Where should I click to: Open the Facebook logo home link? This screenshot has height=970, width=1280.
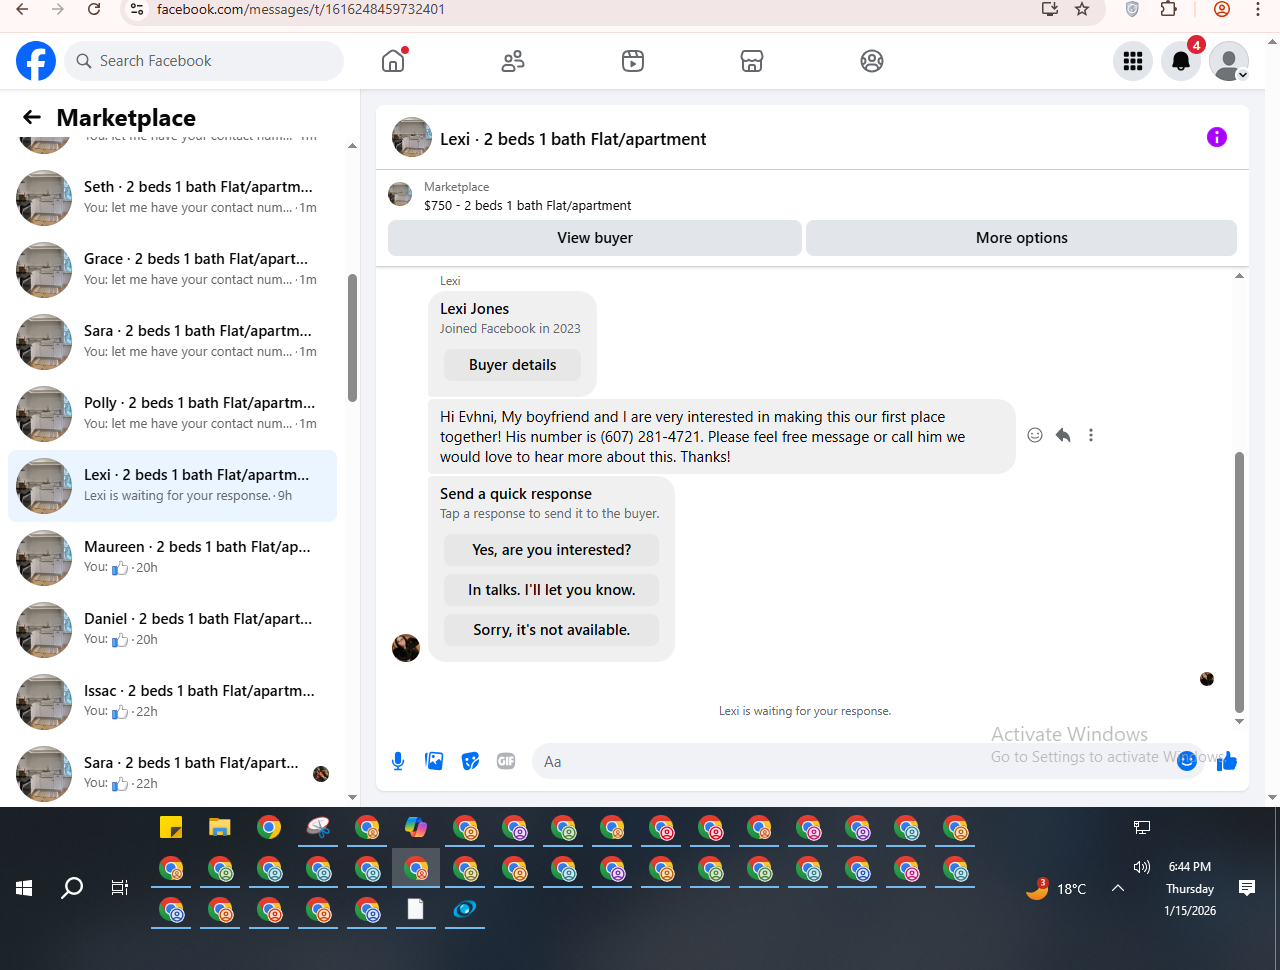click(36, 61)
